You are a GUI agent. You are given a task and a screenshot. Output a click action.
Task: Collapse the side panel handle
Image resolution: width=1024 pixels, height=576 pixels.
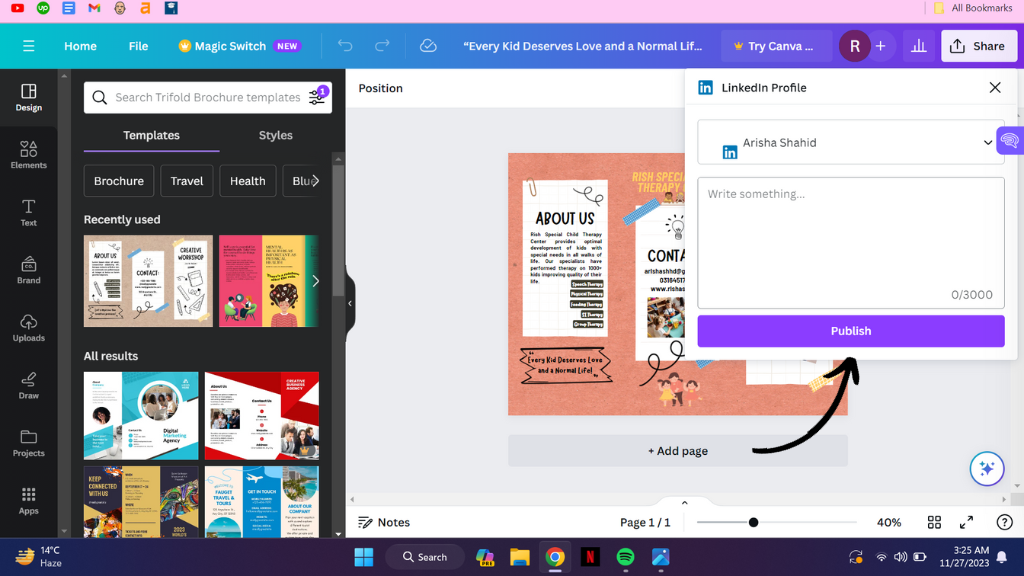tap(350, 304)
